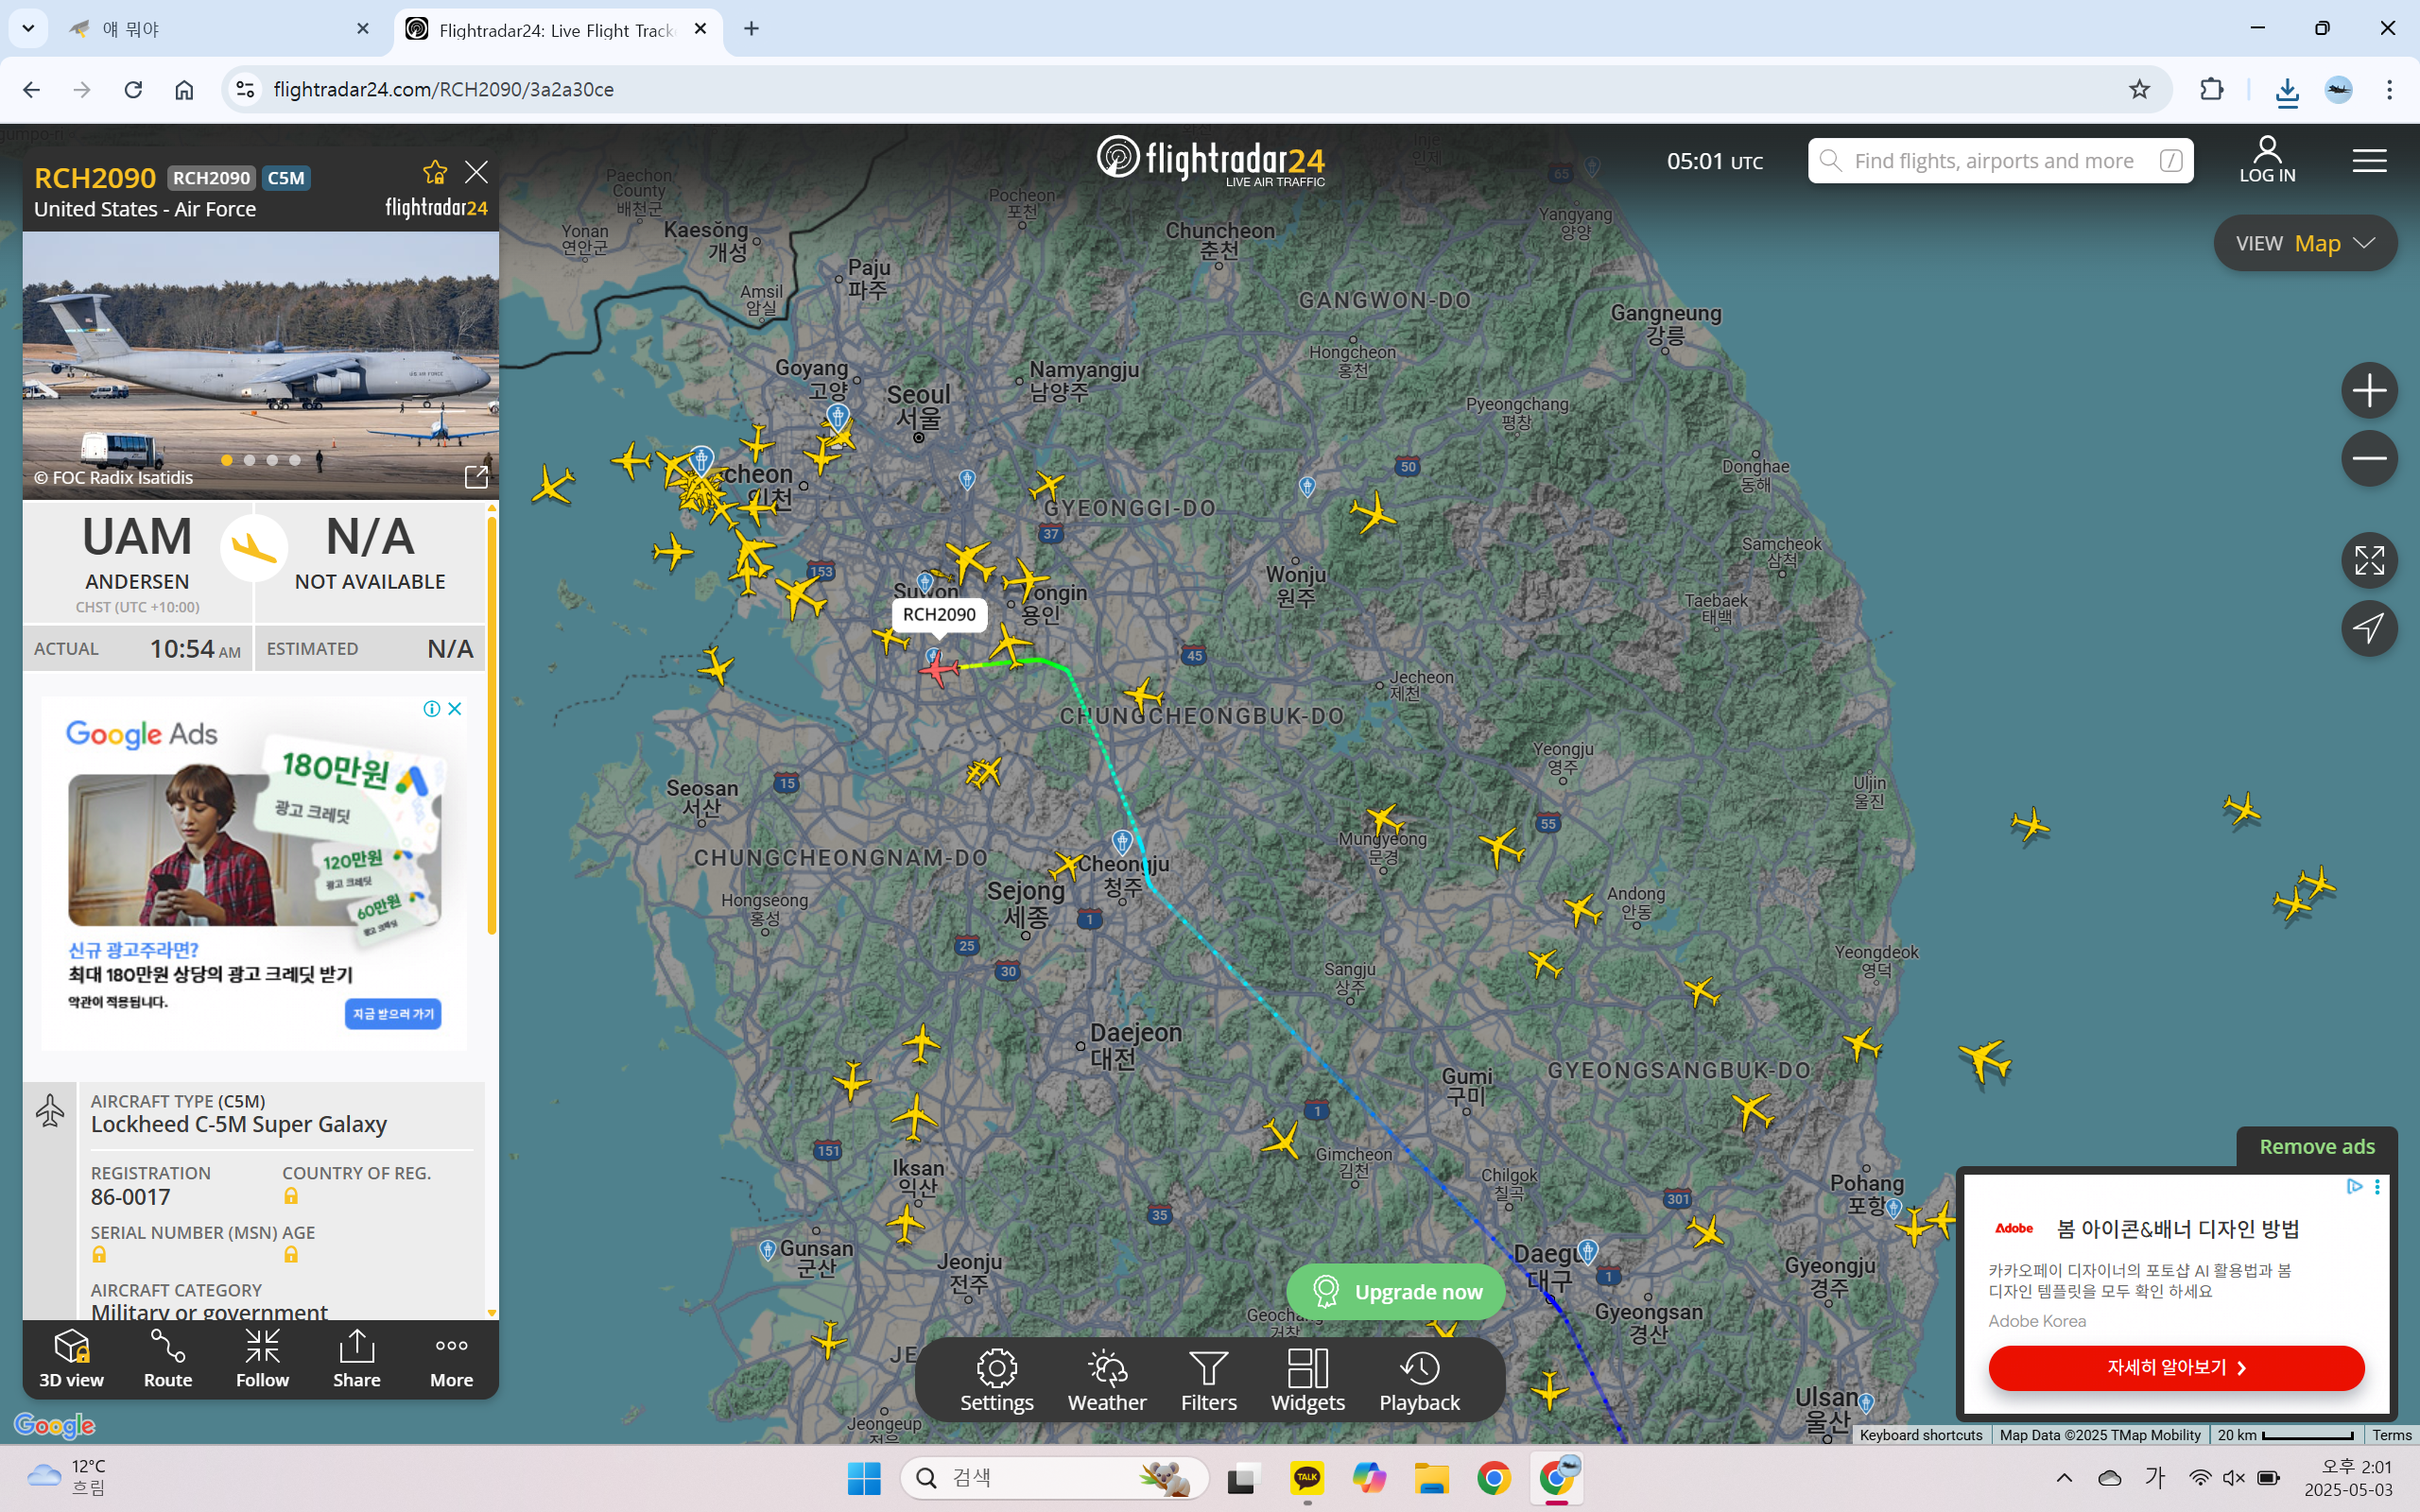Open the Weather layer options
Viewport: 2420px width, 1512px height.
click(1107, 1380)
